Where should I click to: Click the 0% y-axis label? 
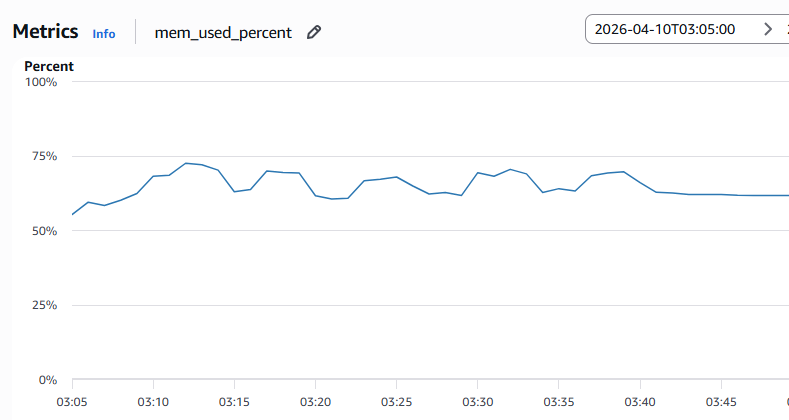tap(48, 380)
